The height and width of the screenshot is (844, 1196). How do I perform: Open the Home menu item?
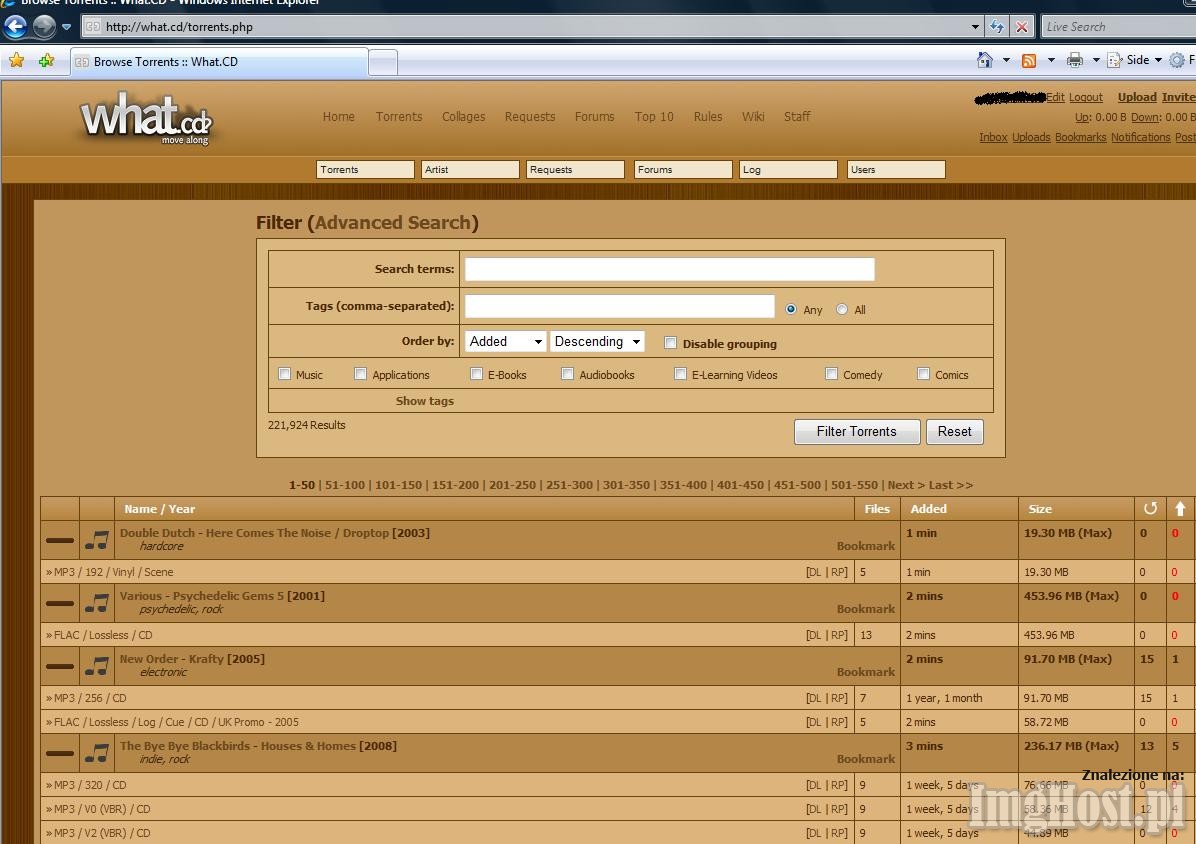[339, 117]
